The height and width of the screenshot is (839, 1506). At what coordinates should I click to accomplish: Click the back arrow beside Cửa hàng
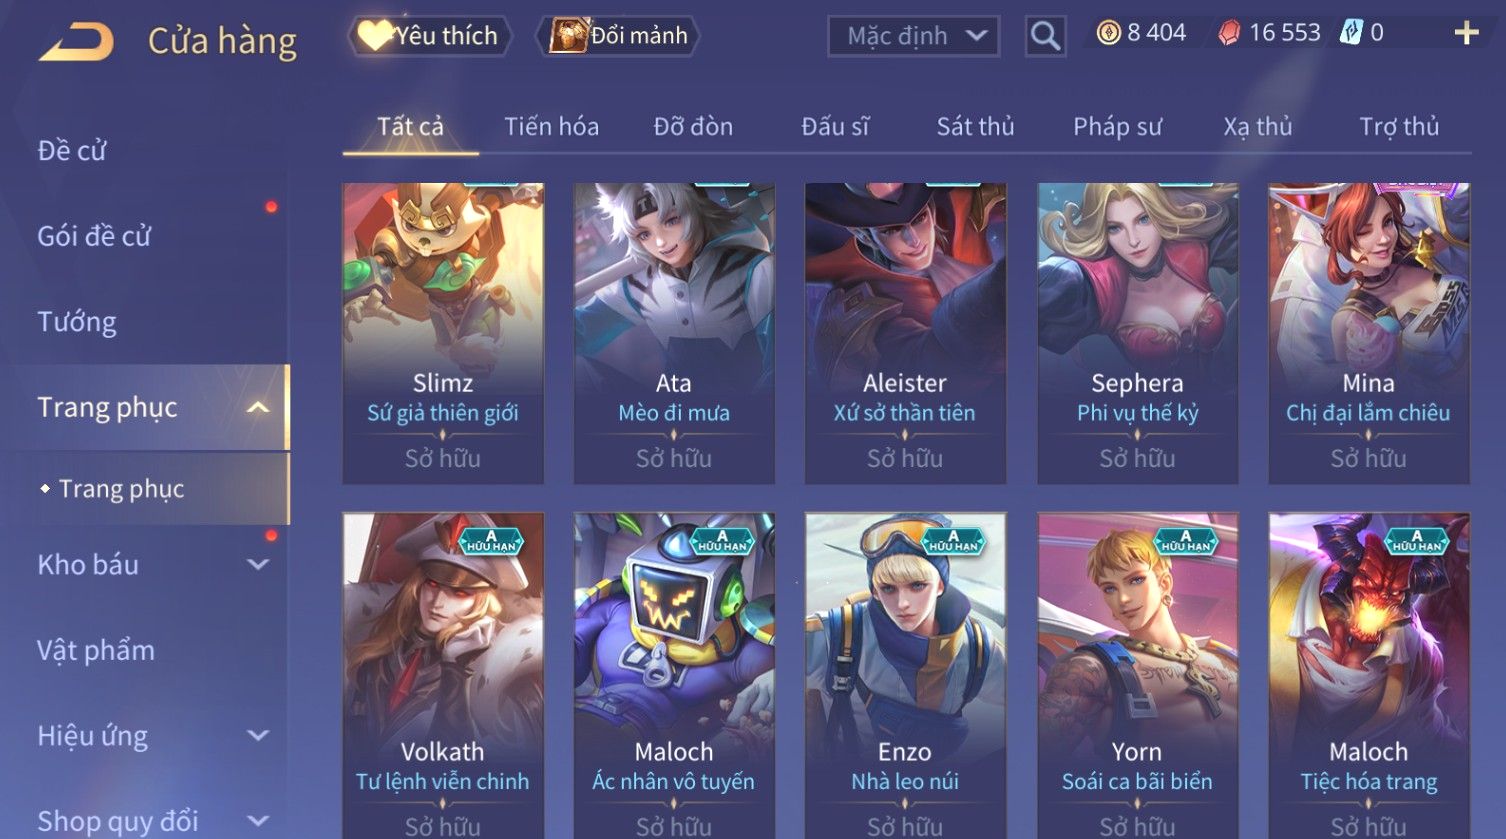click(x=76, y=42)
